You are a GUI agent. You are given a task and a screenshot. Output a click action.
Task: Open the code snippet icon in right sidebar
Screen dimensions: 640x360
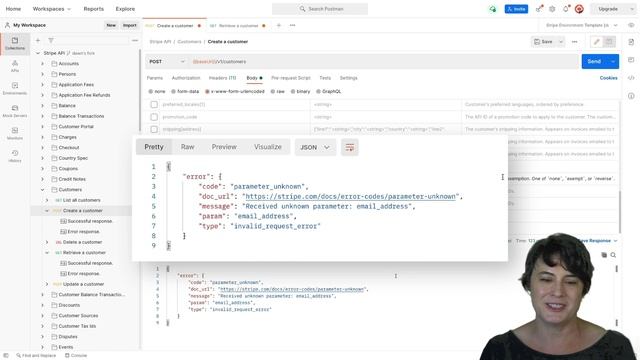631,78
